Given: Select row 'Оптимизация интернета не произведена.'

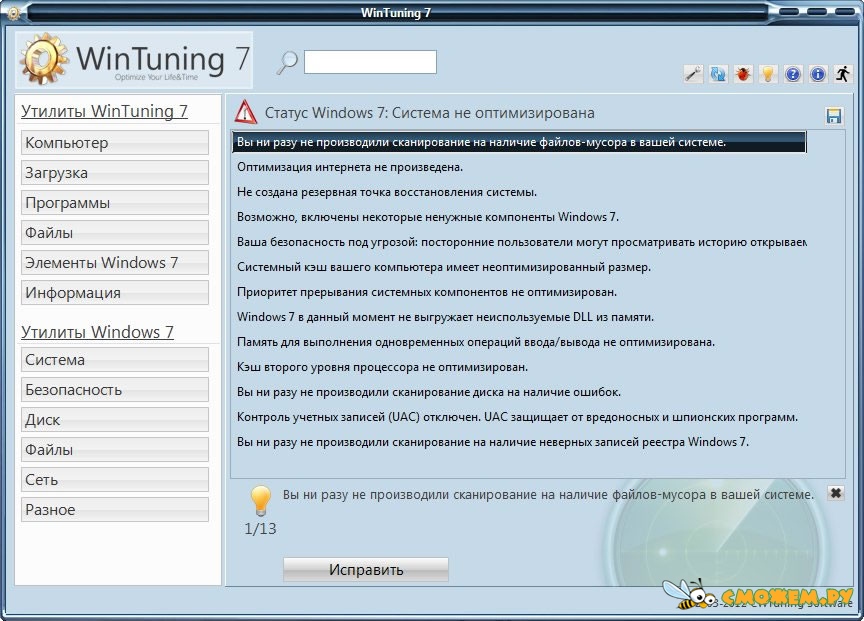Looking at the screenshot, I should (519, 167).
